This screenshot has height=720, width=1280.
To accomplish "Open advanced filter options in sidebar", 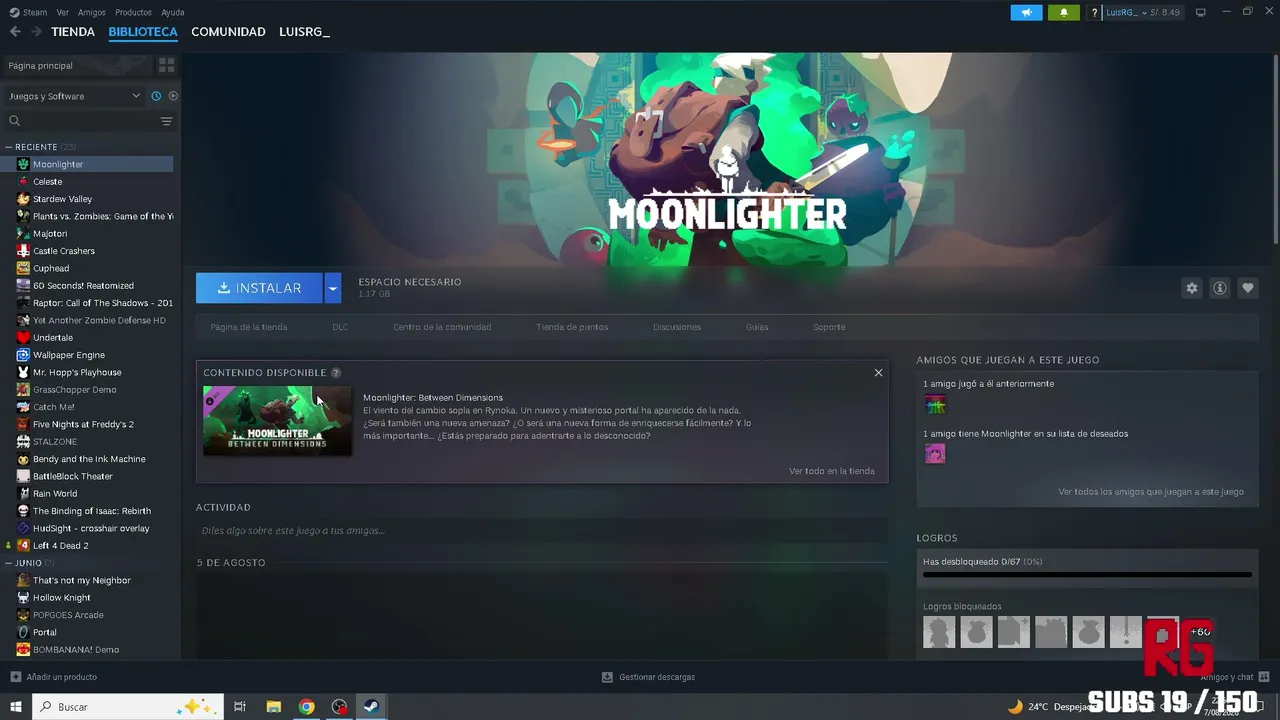I will (x=166, y=121).
